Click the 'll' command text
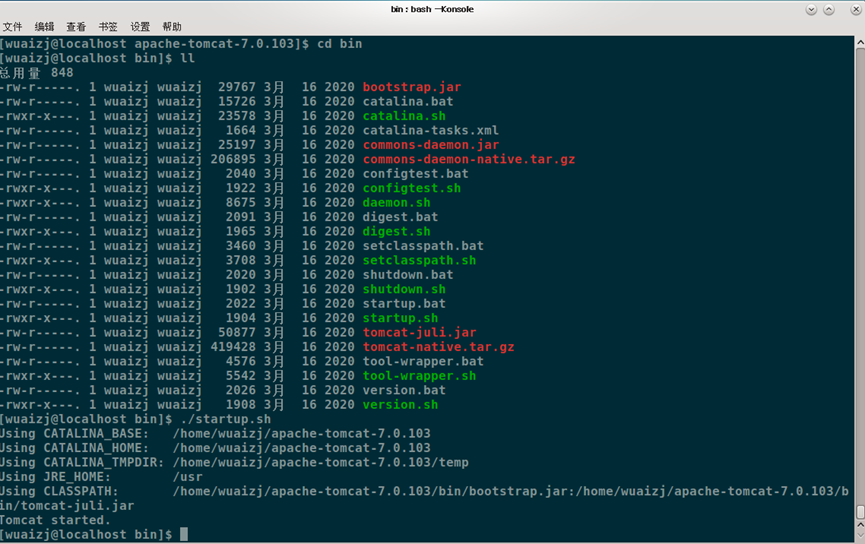 (188, 58)
